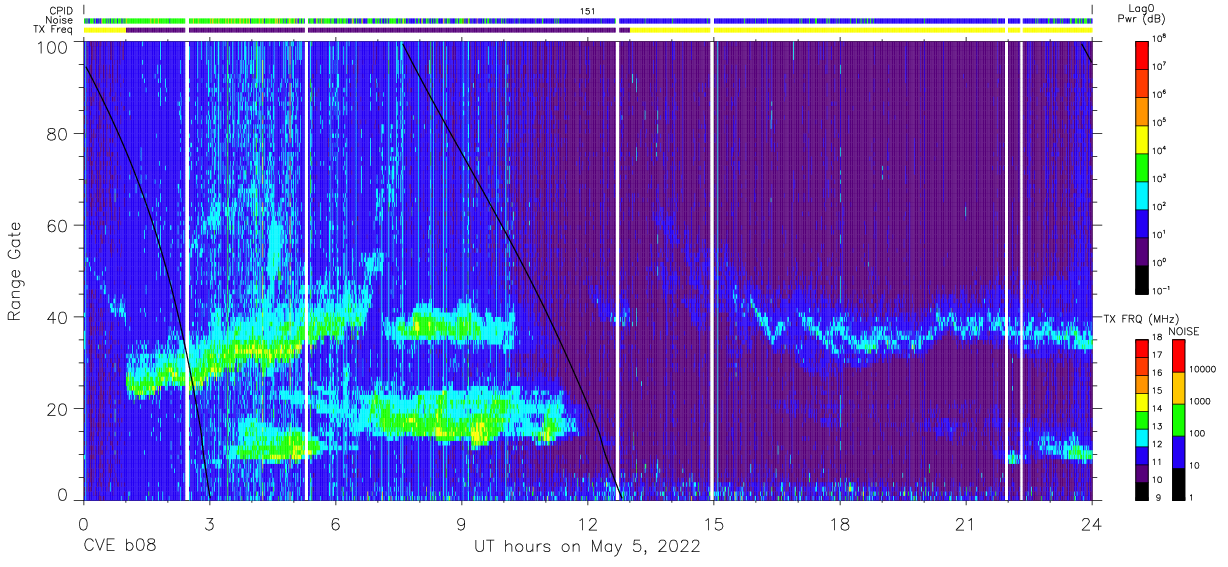This screenshot has height=567, width=1228.
Task: Click the 'NOISE' colorbar title
Action: click(x=1182, y=331)
